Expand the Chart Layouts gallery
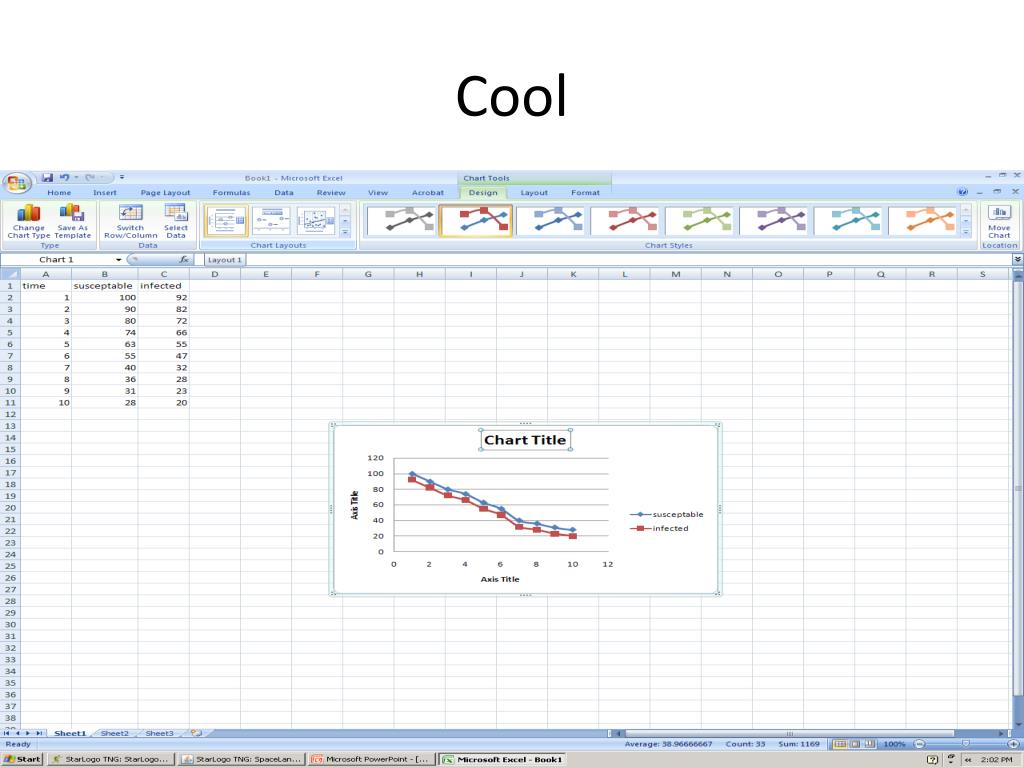This screenshot has width=1024, height=768. coord(345,232)
